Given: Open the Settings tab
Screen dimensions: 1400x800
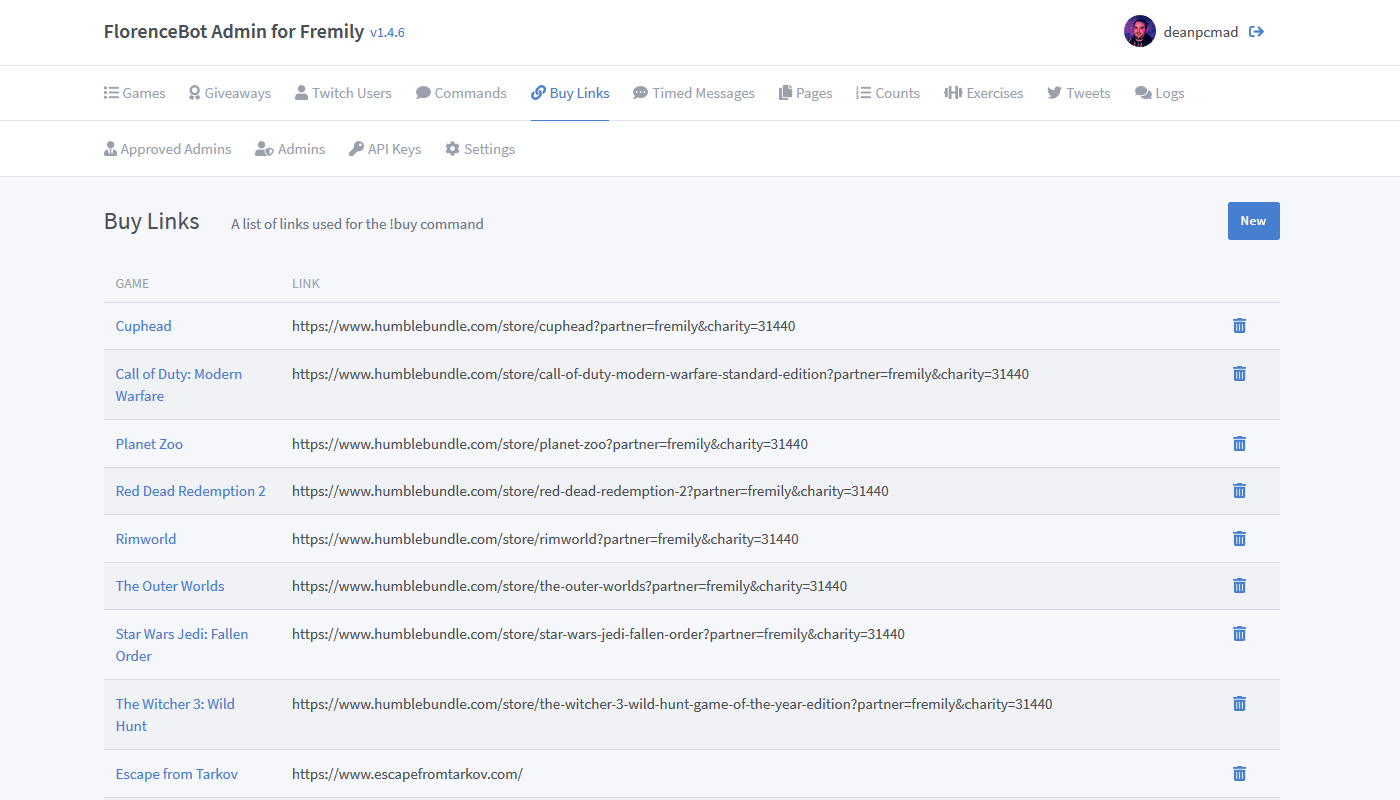Looking at the screenshot, I should coord(480,149).
